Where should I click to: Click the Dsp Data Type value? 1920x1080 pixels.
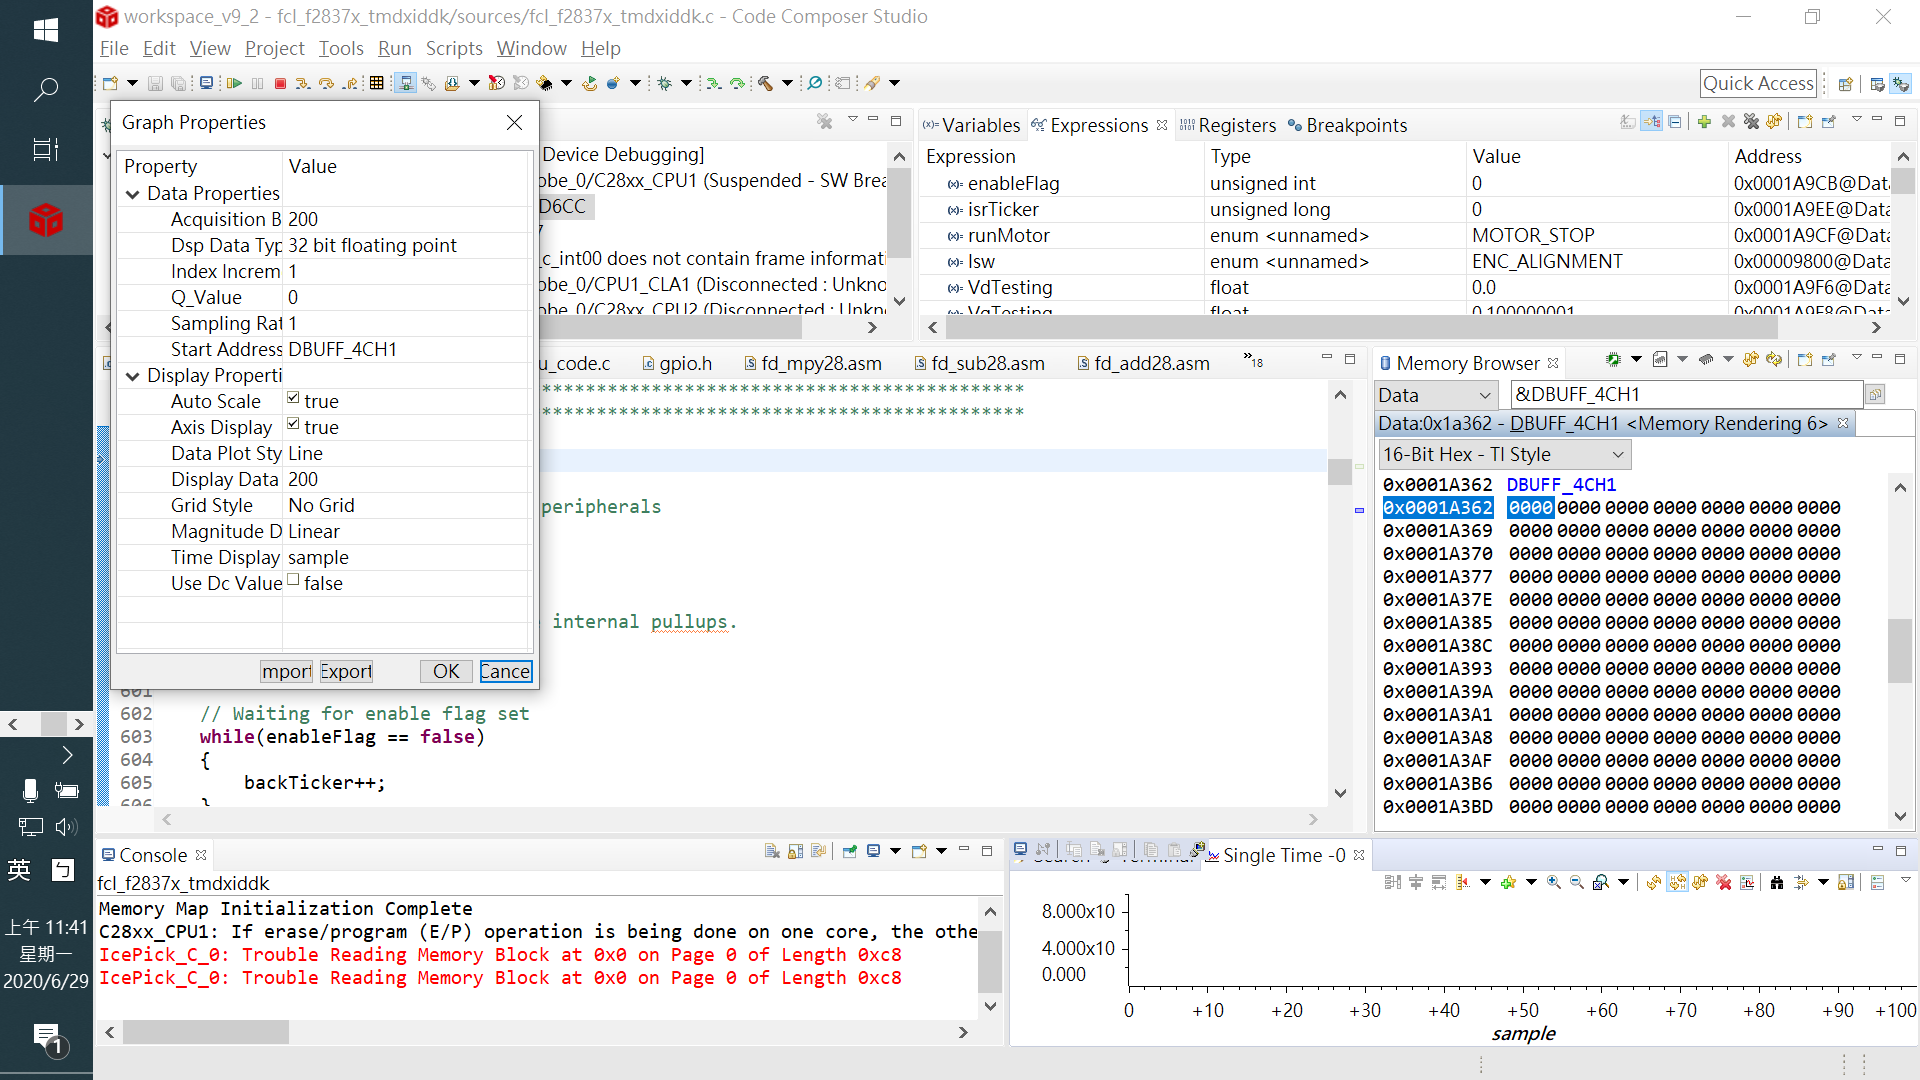coord(372,245)
